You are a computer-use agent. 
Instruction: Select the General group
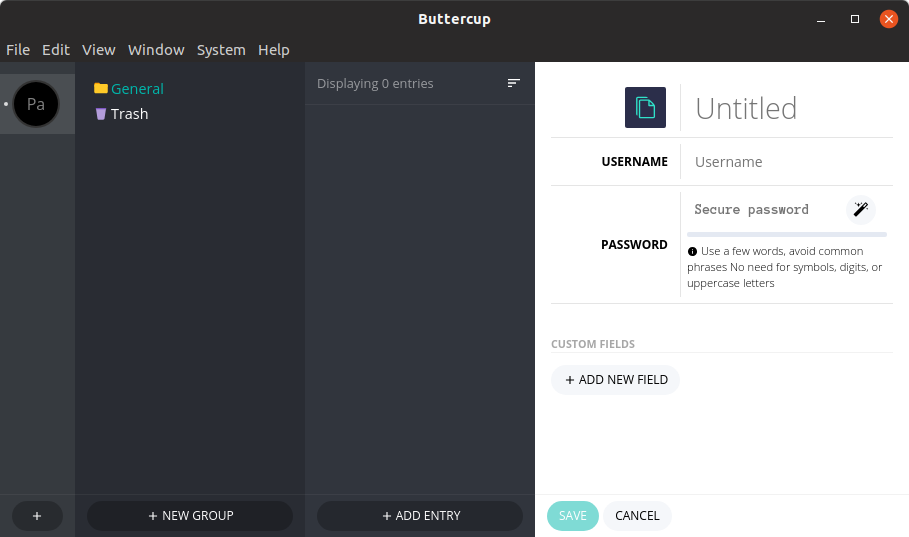pyautogui.click(x=137, y=89)
